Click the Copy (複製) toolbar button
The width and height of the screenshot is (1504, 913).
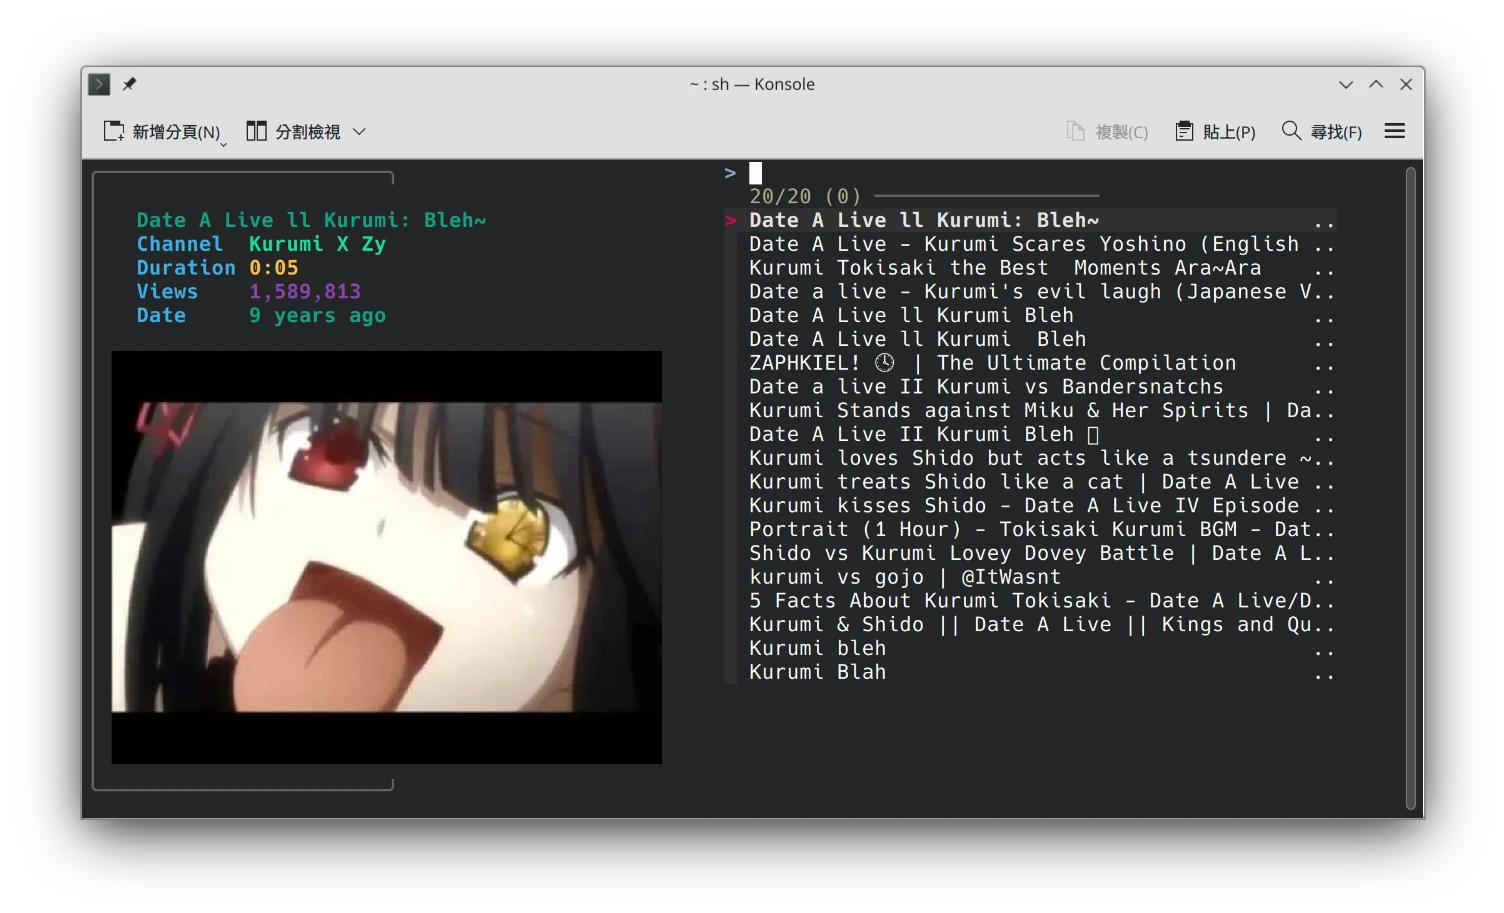pos(1107,131)
